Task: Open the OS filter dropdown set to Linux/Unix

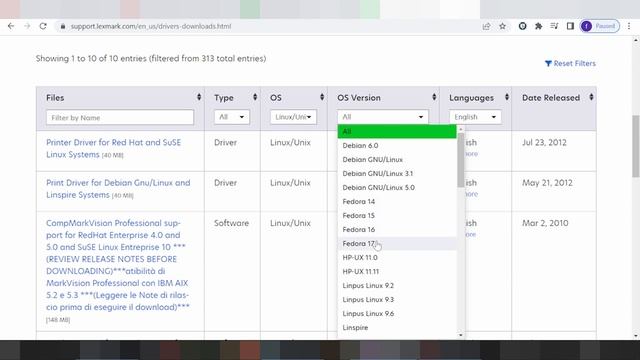Action: 293,117
